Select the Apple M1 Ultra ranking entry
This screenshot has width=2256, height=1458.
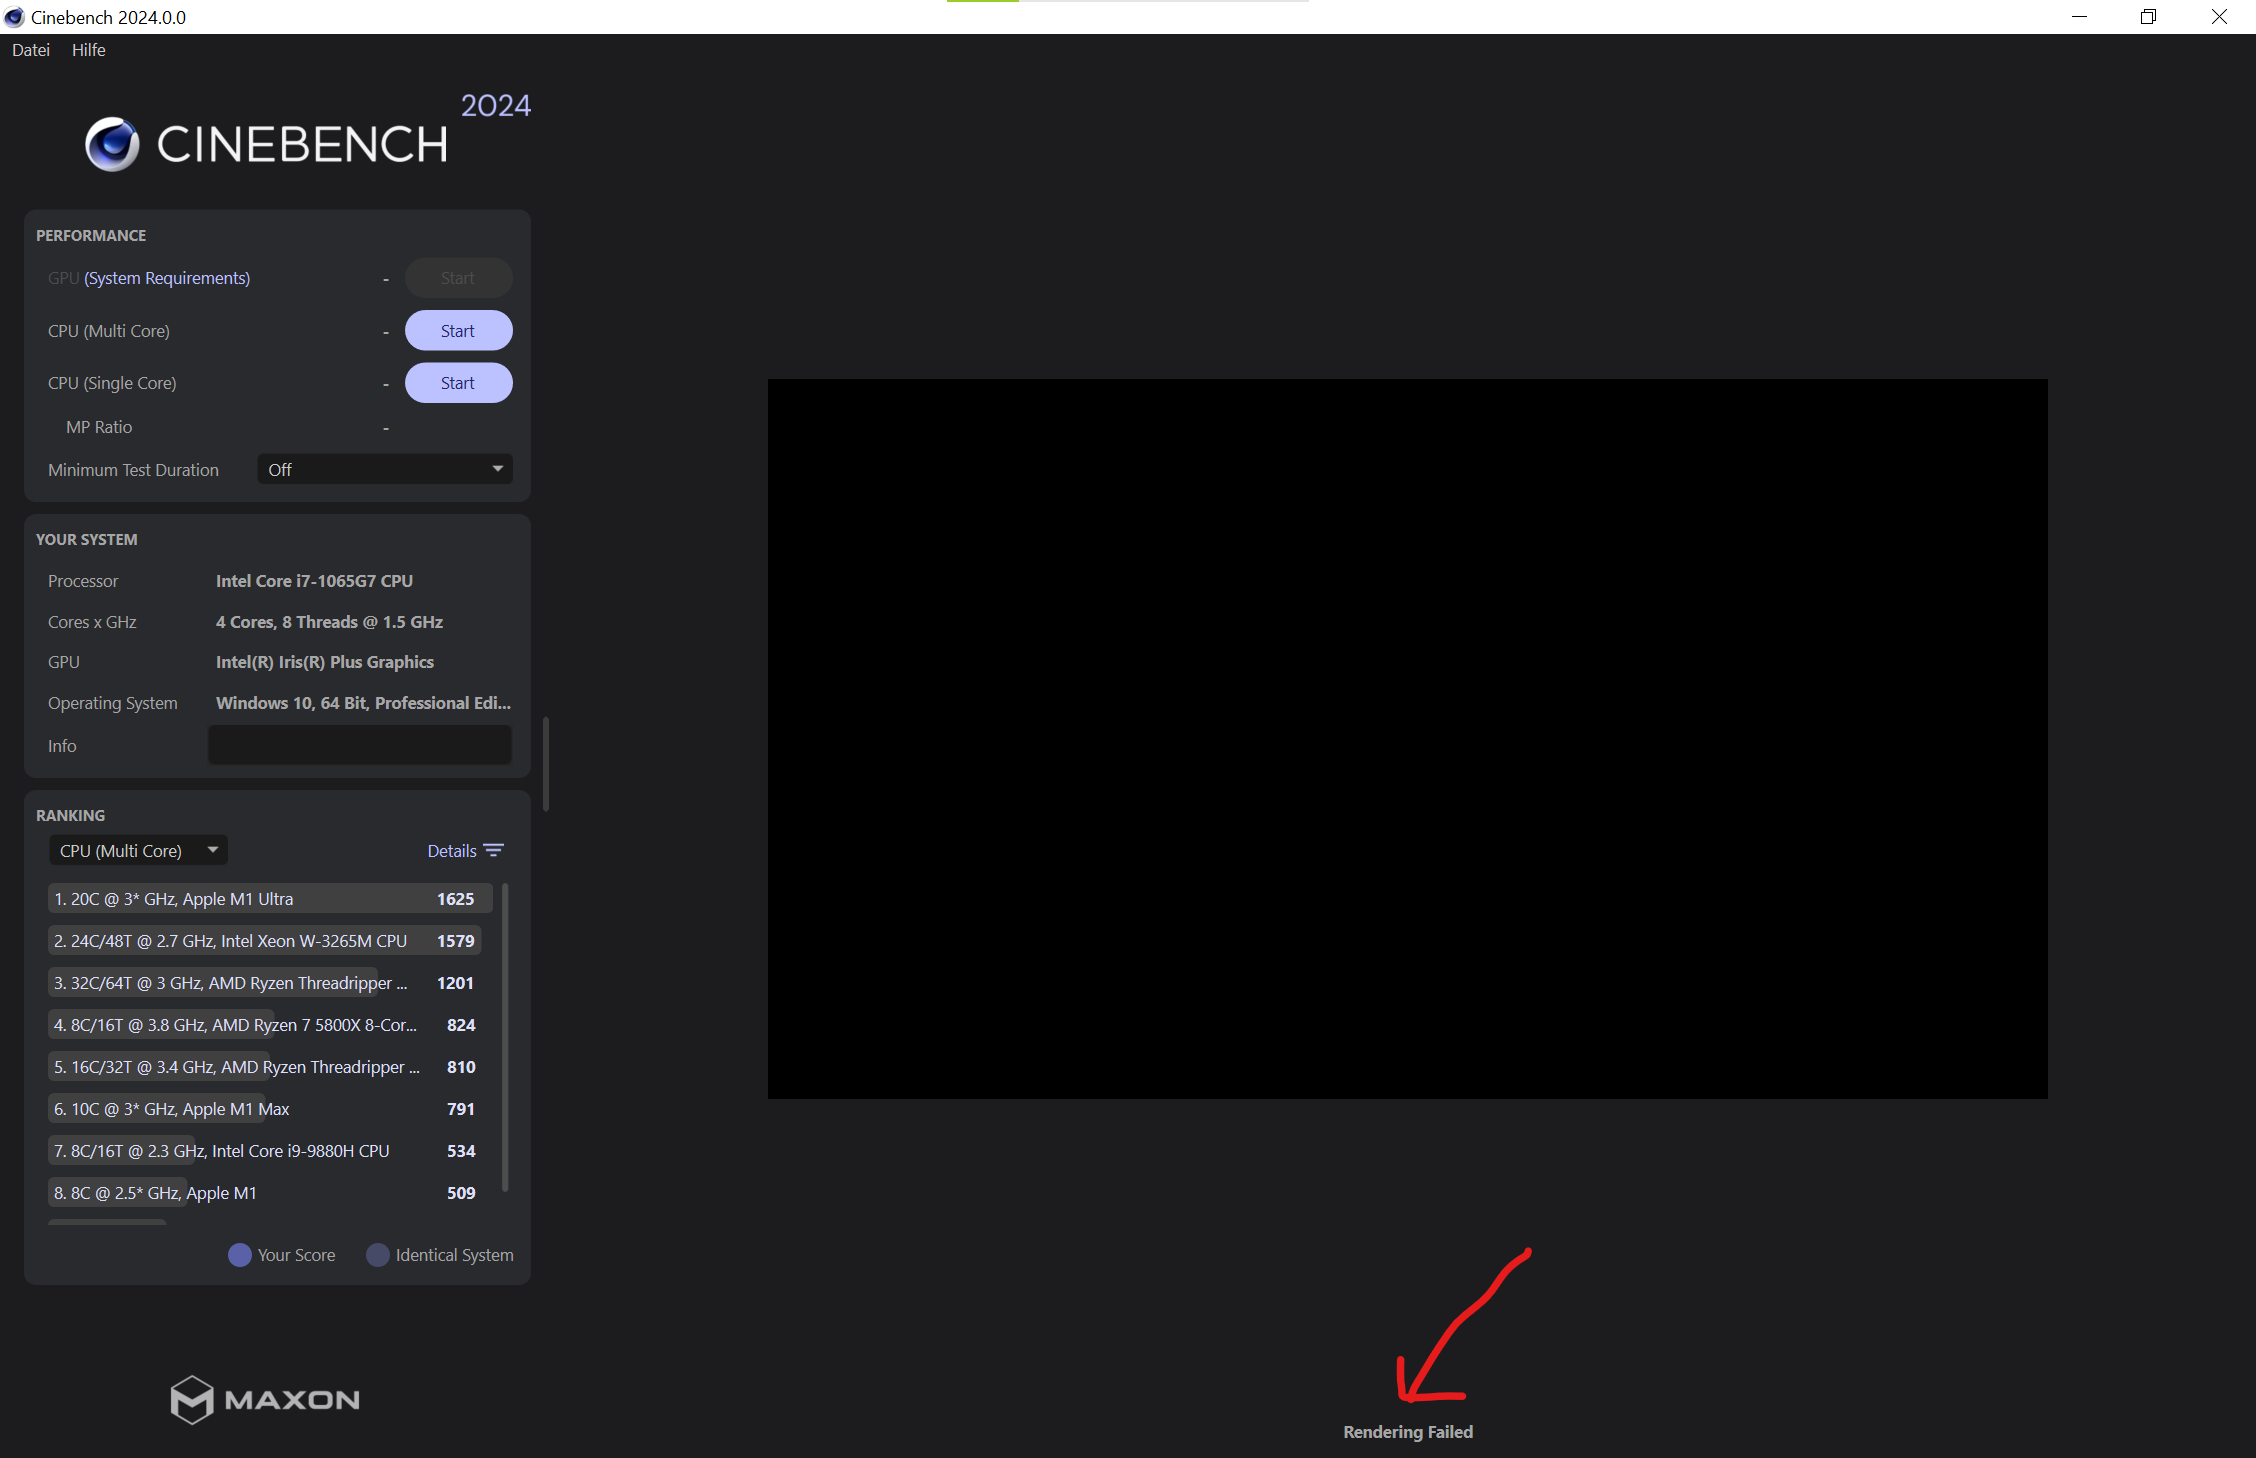tap(265, 899)
